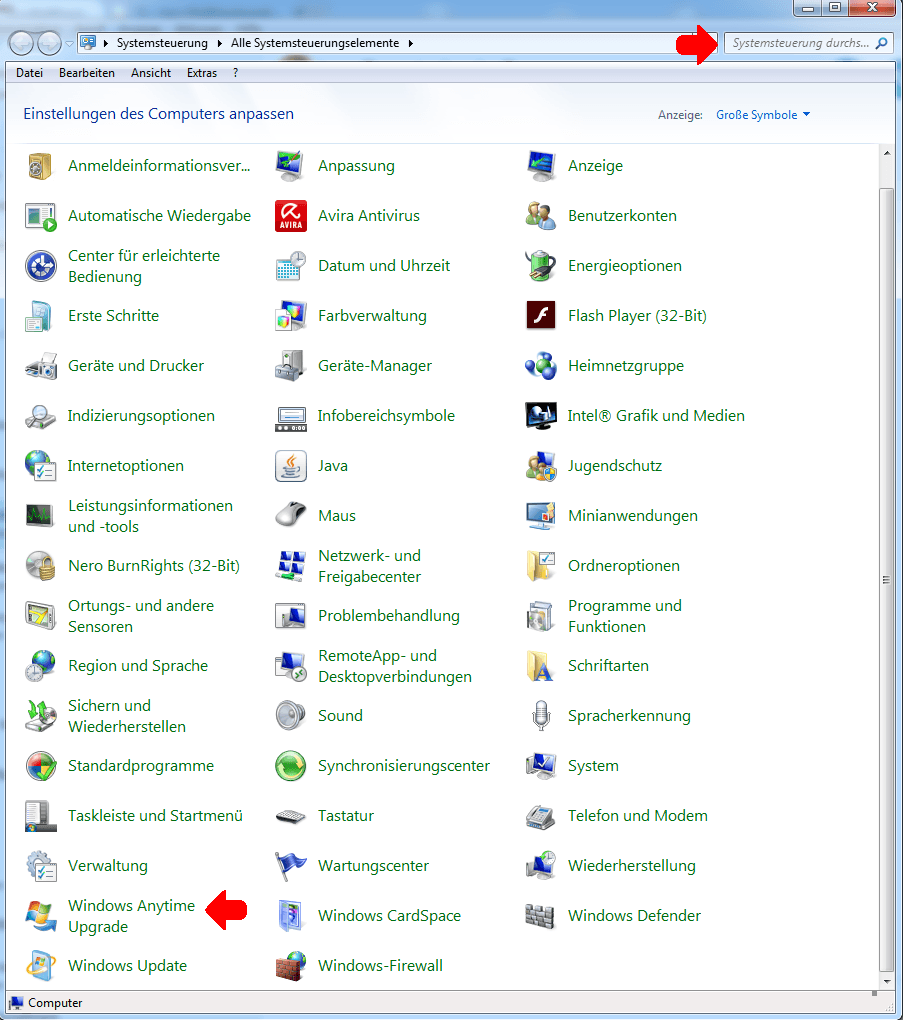Click the Windows-Firewall brick wall icon

pyautogui.click(x=290, y=966)
